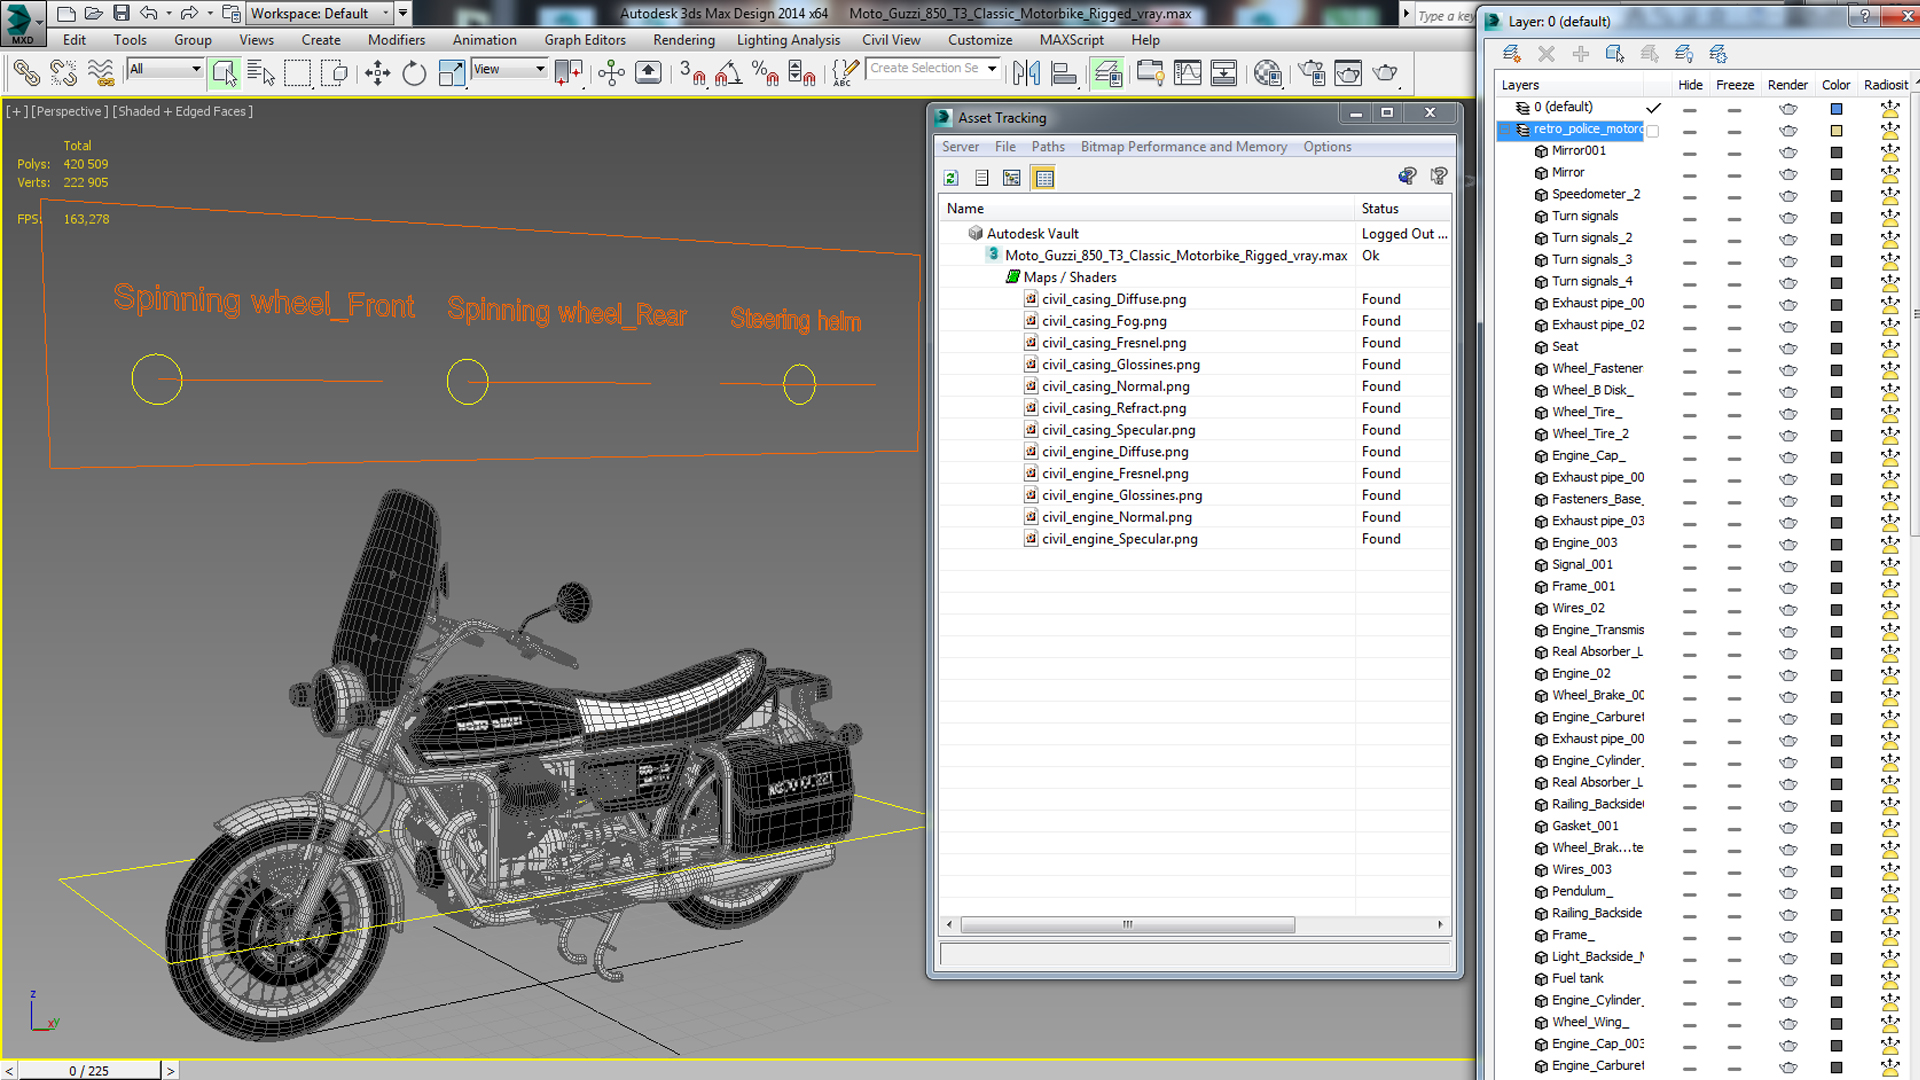Image resolution: width=1920 pixels, height=1080 pixels.
Task: Click the Unlink Selection tool
Action: point(63,72)
